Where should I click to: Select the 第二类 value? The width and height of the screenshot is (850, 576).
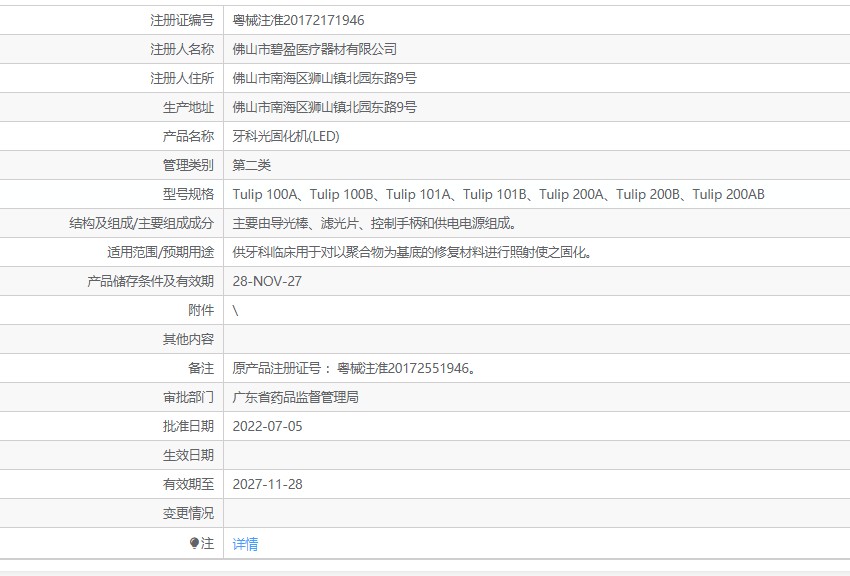(252, 165)
